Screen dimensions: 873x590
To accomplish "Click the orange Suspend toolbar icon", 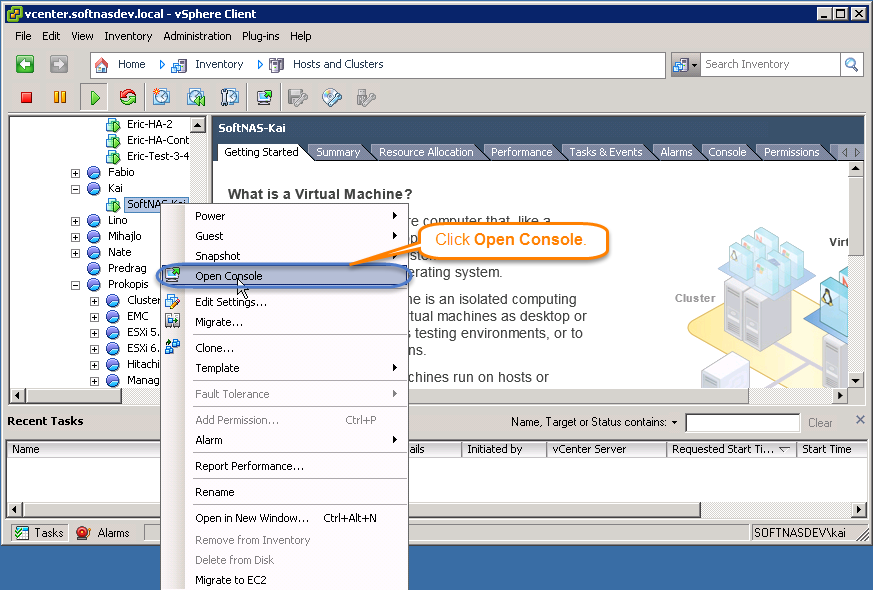I will [x=60, y=97].
